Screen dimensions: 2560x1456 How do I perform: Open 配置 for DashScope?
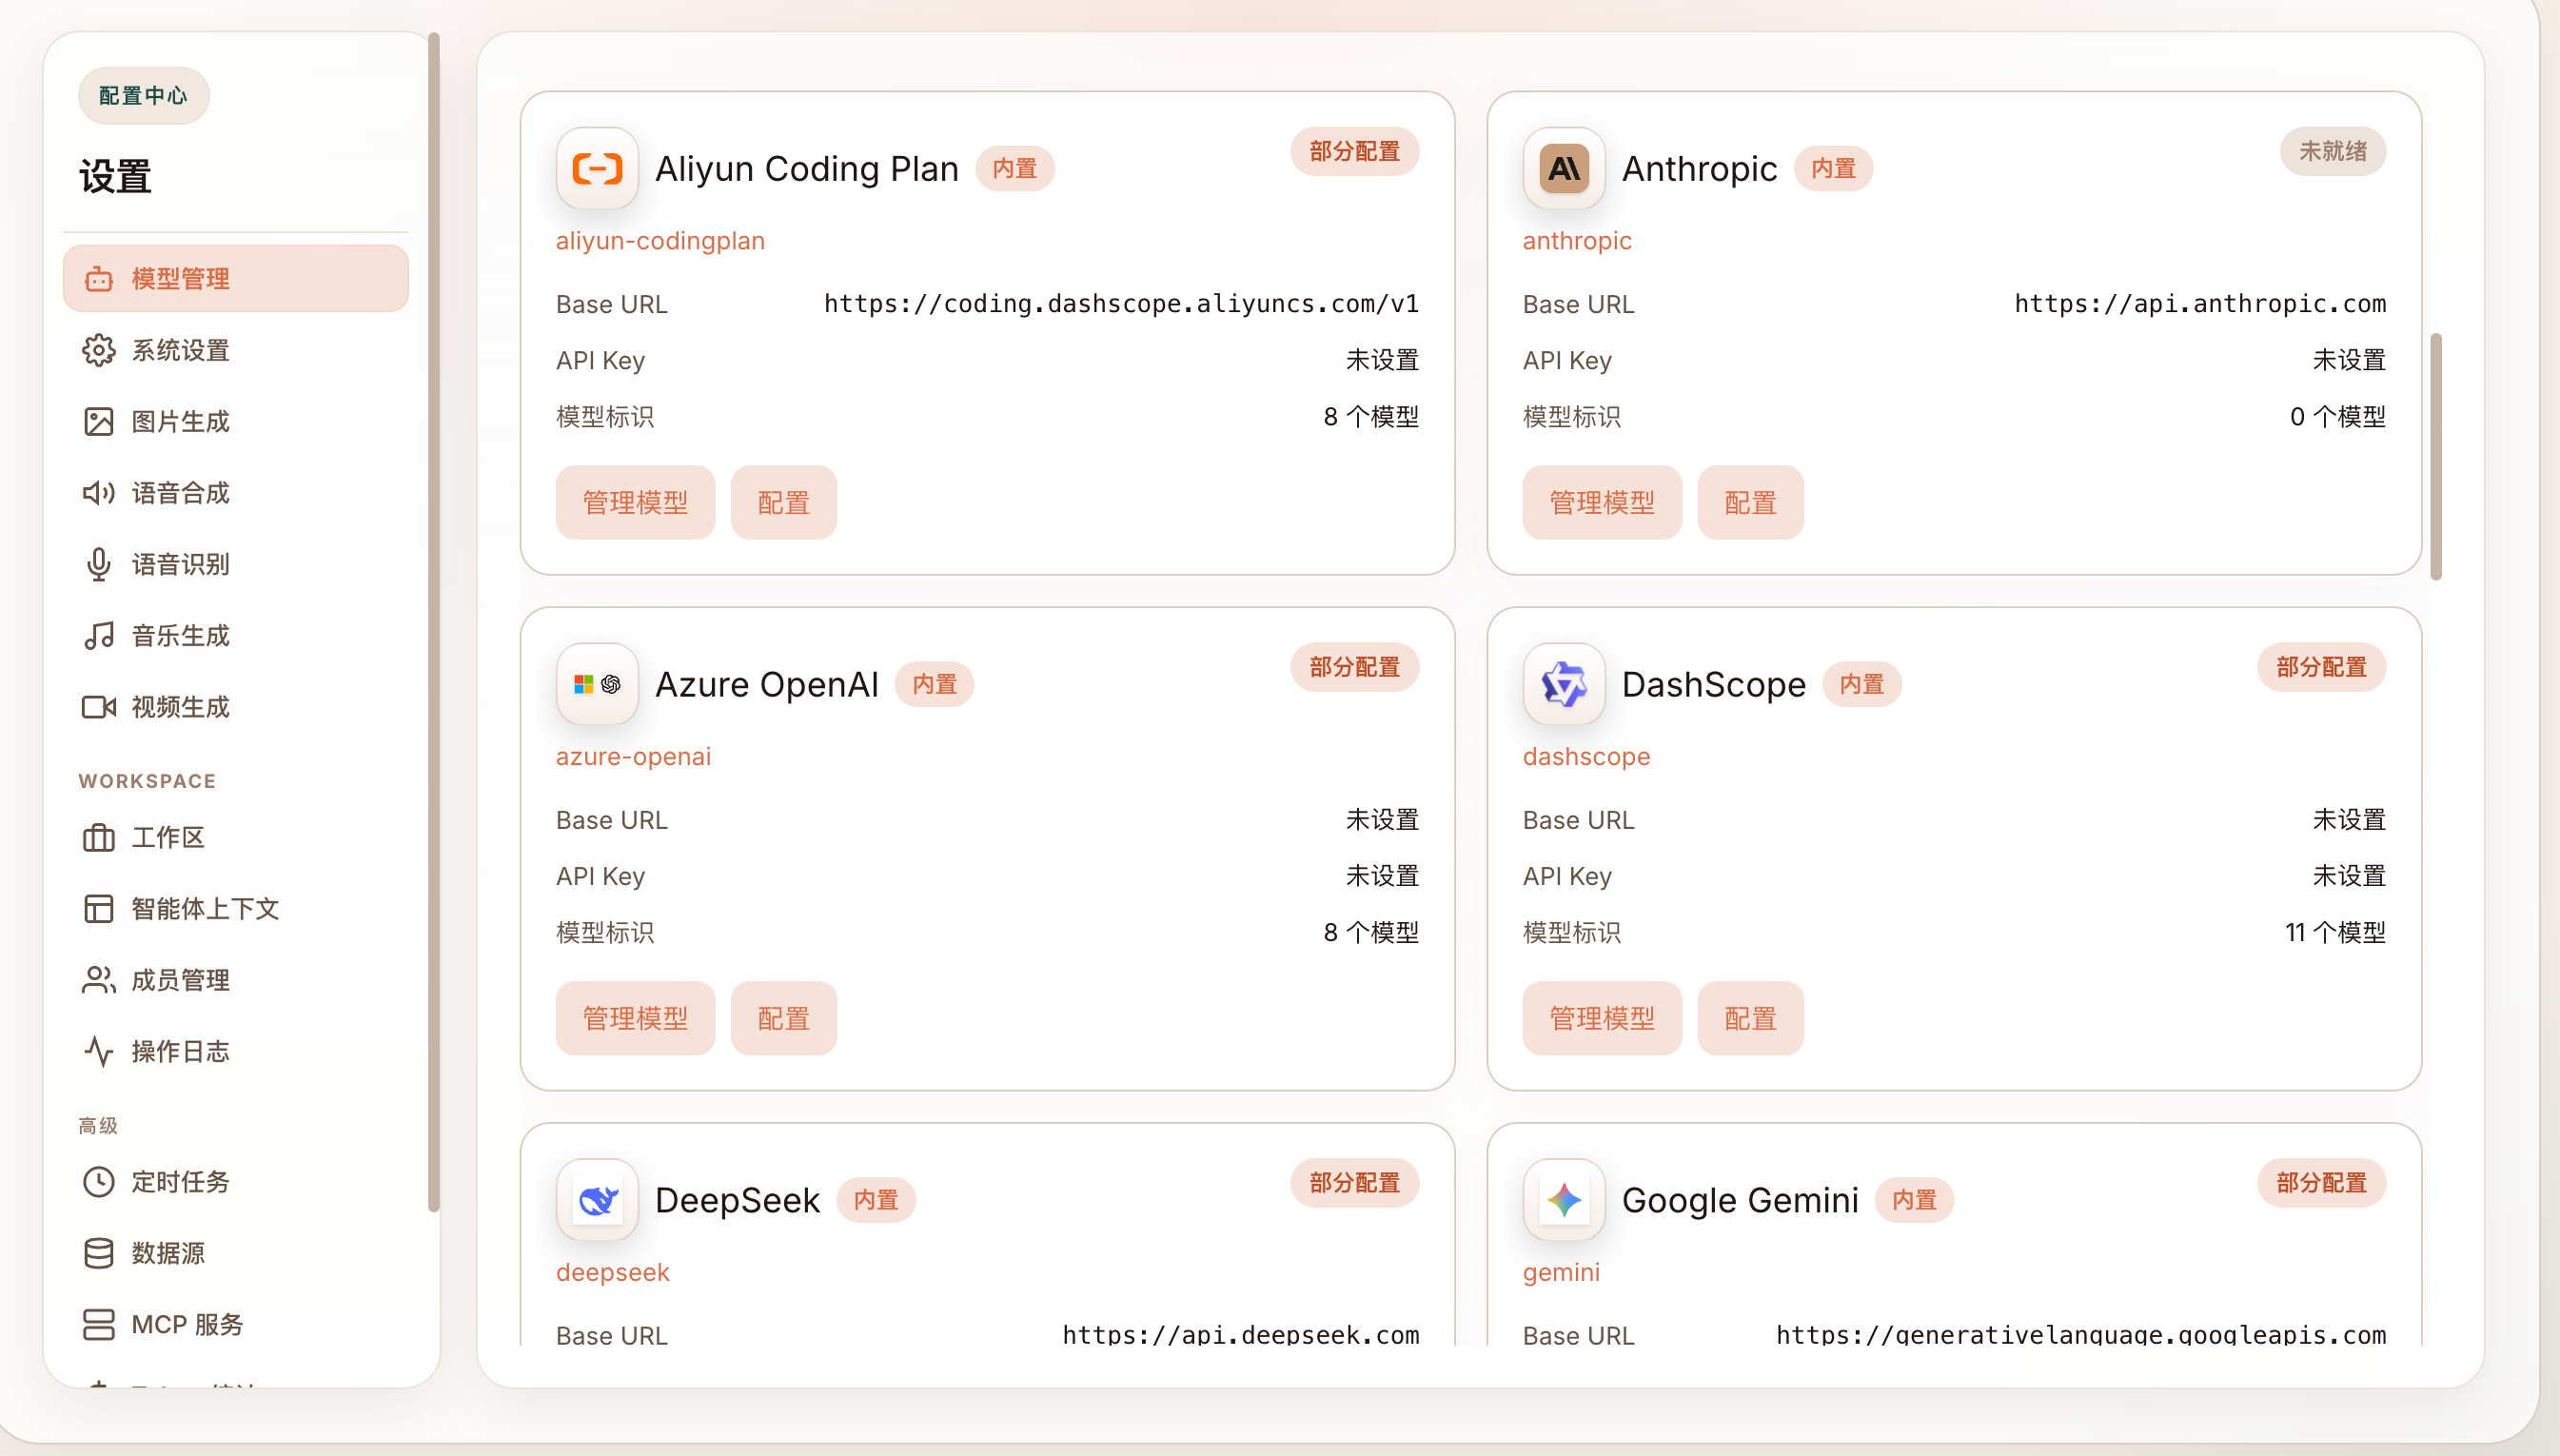pyautogui.click(x=1750, y=1017)
